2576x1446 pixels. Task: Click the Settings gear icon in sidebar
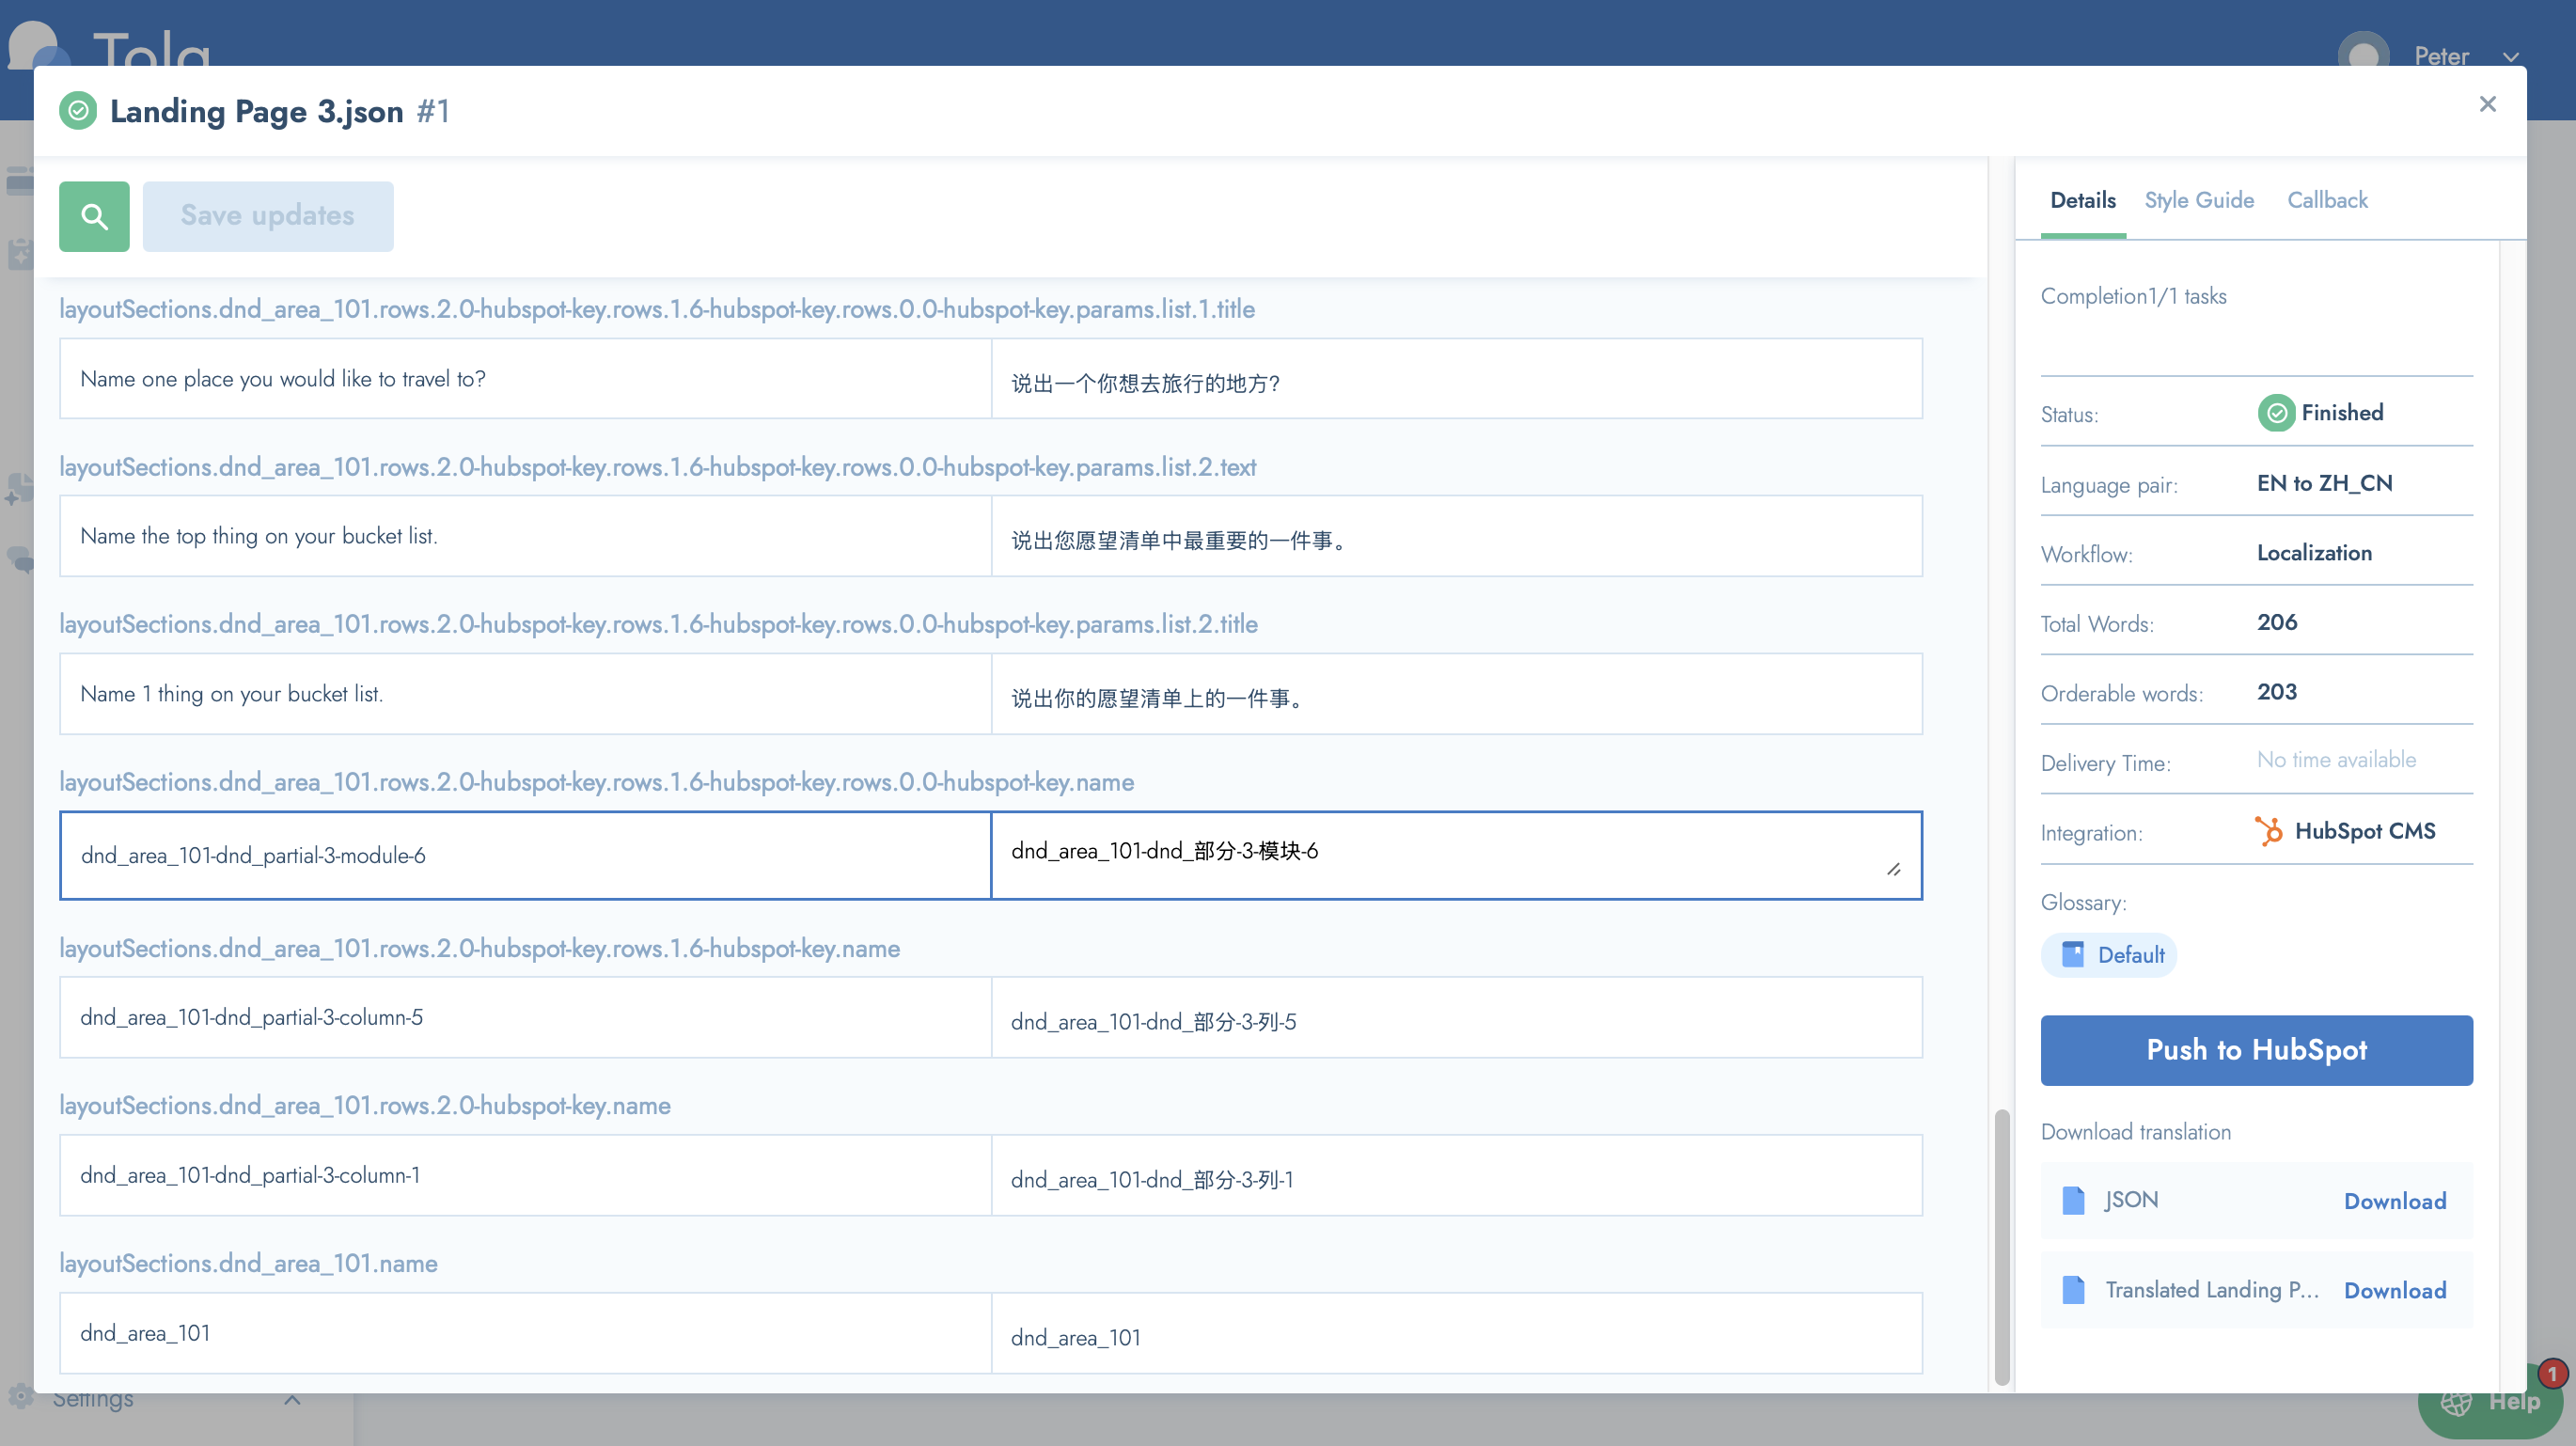pos(19,1397)
